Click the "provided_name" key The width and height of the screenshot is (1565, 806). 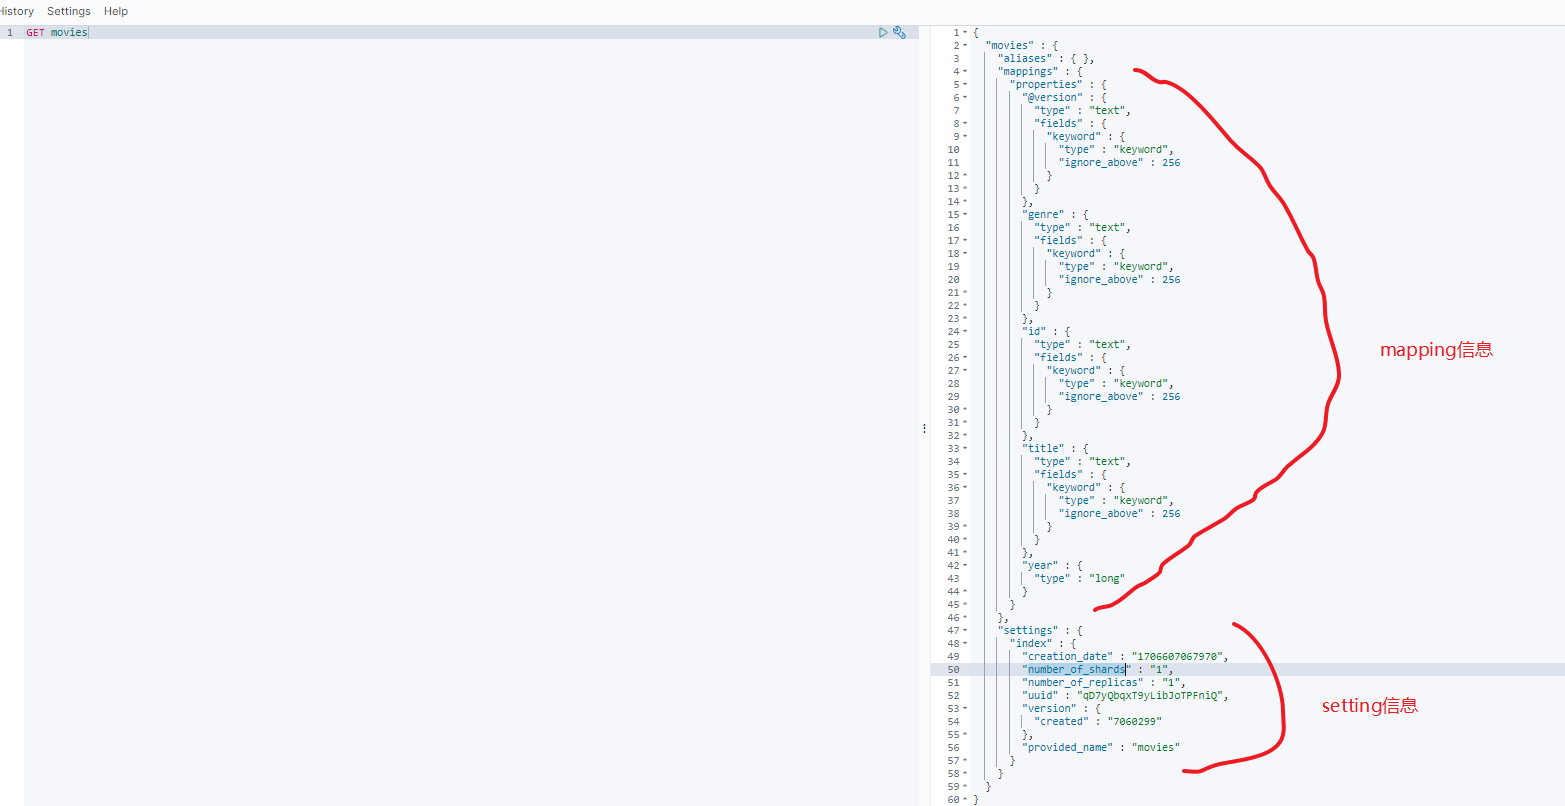click(1067, 747)
